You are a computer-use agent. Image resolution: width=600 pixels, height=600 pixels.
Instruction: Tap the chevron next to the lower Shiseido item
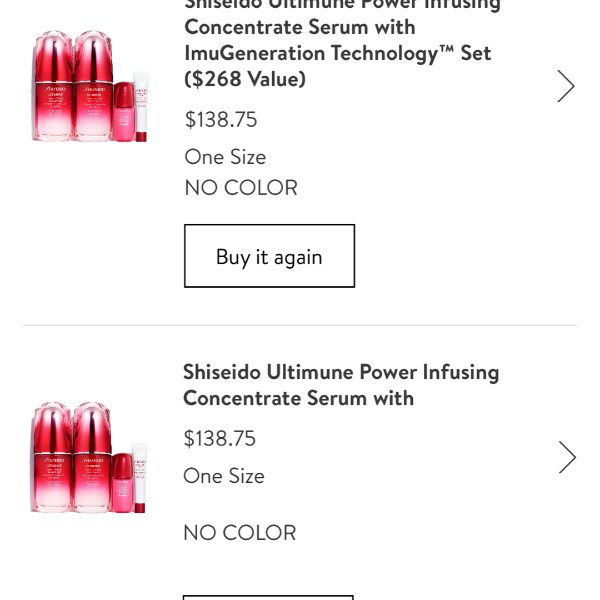tap(567, 457)
